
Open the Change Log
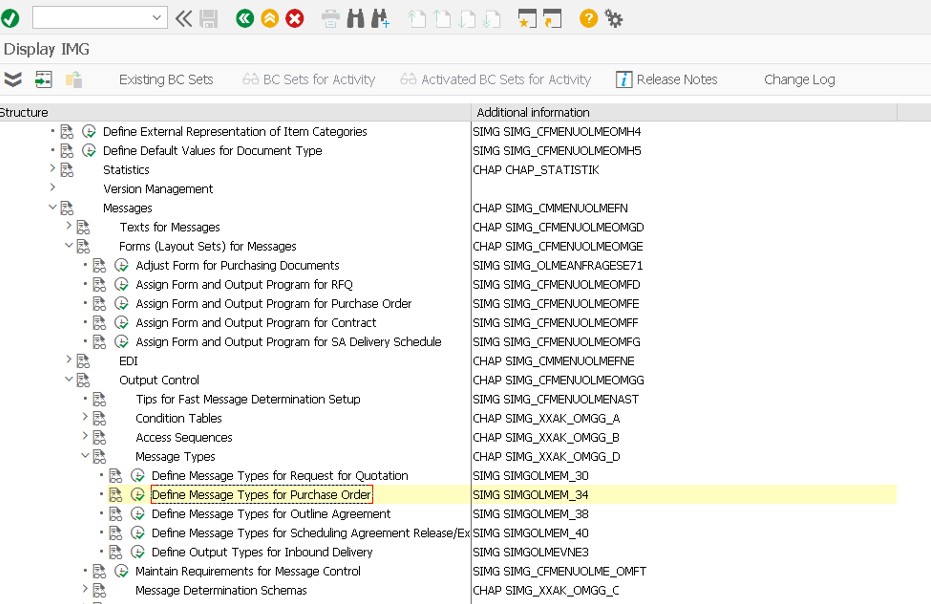(x=799, y=80)
